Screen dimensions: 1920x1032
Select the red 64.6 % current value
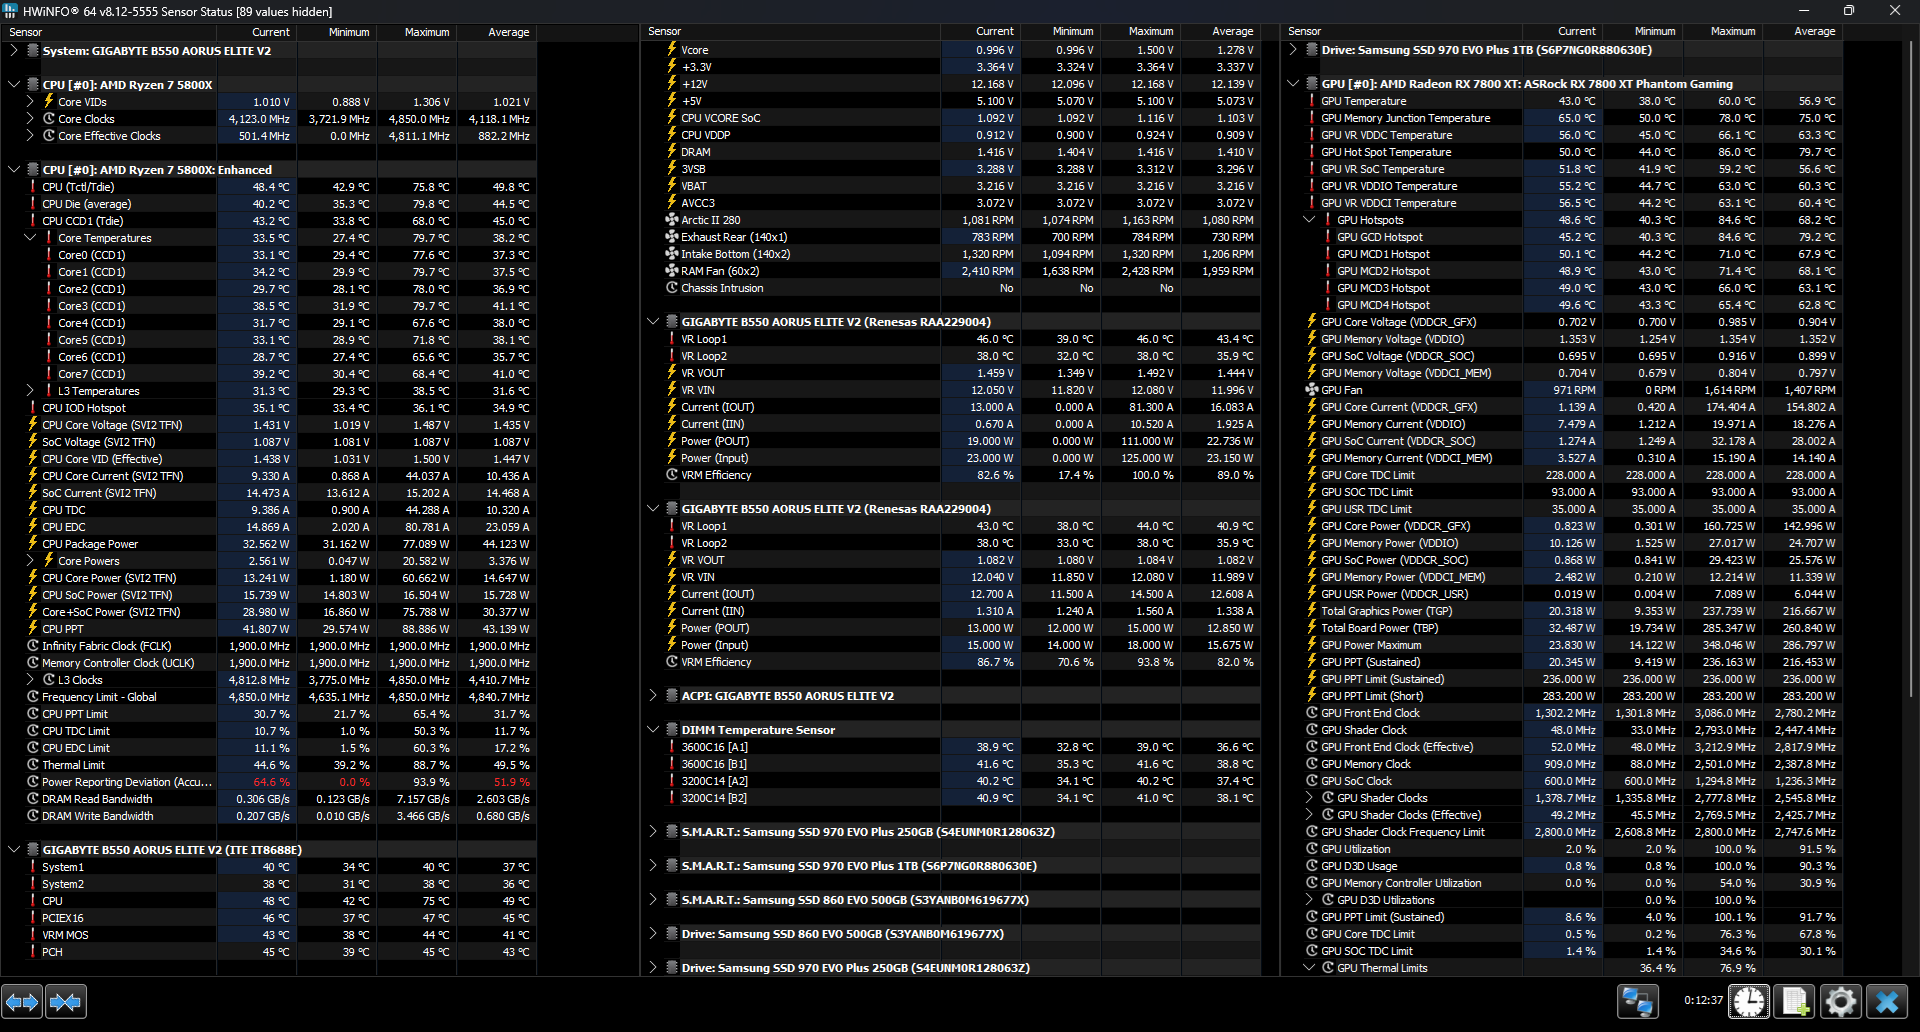(271, 782)
